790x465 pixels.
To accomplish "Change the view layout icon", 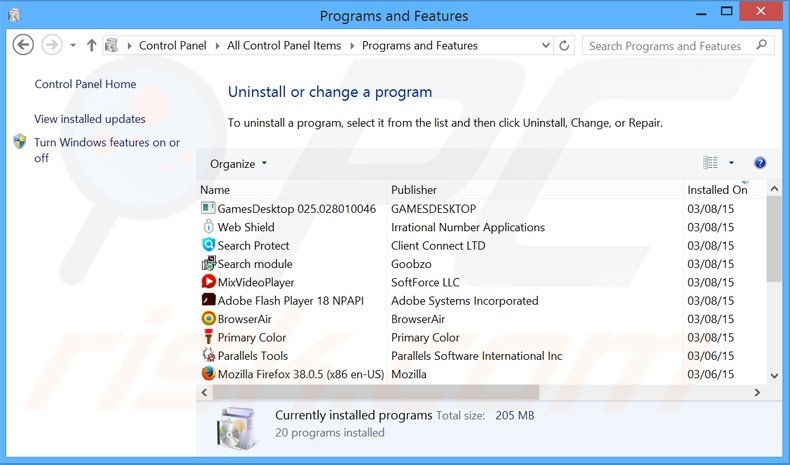I will pos(710,163).
